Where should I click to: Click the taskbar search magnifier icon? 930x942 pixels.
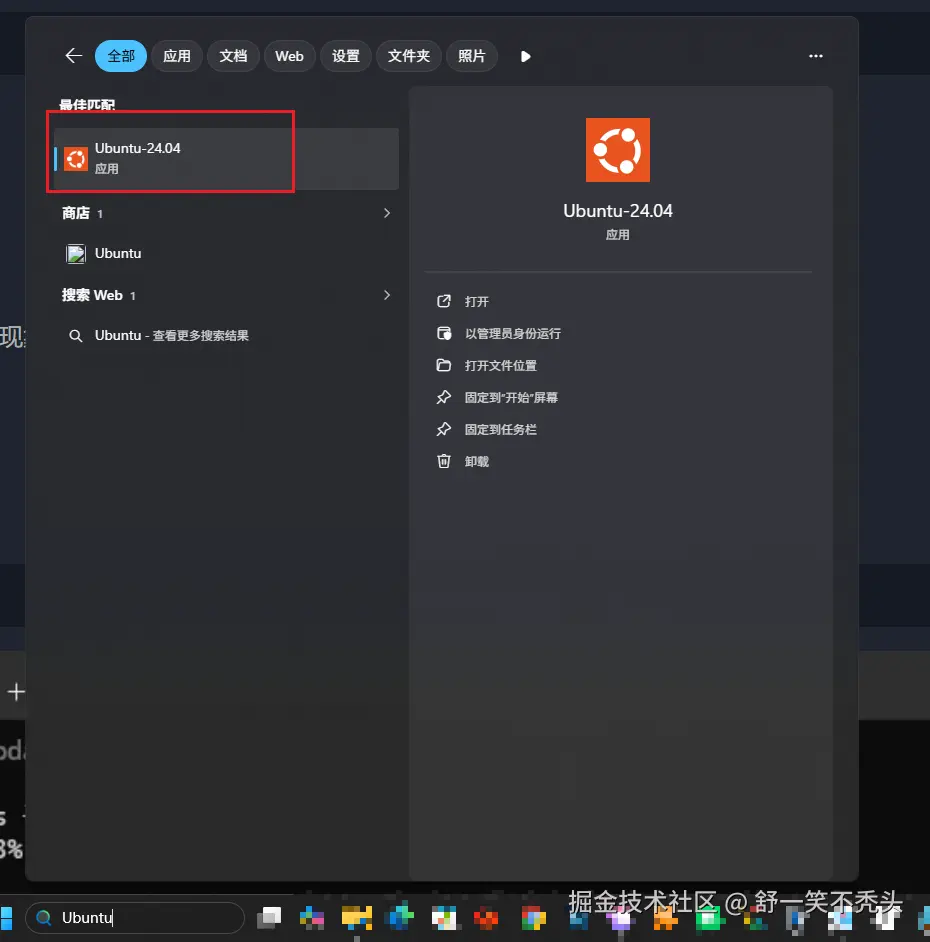click(x=43, y=917)
